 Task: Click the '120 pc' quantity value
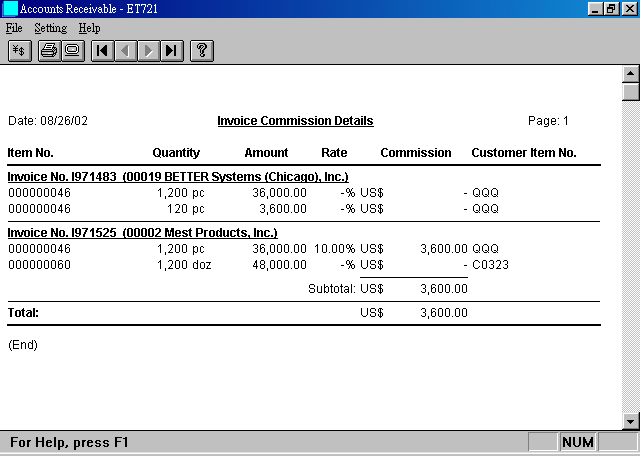point(186,209)
